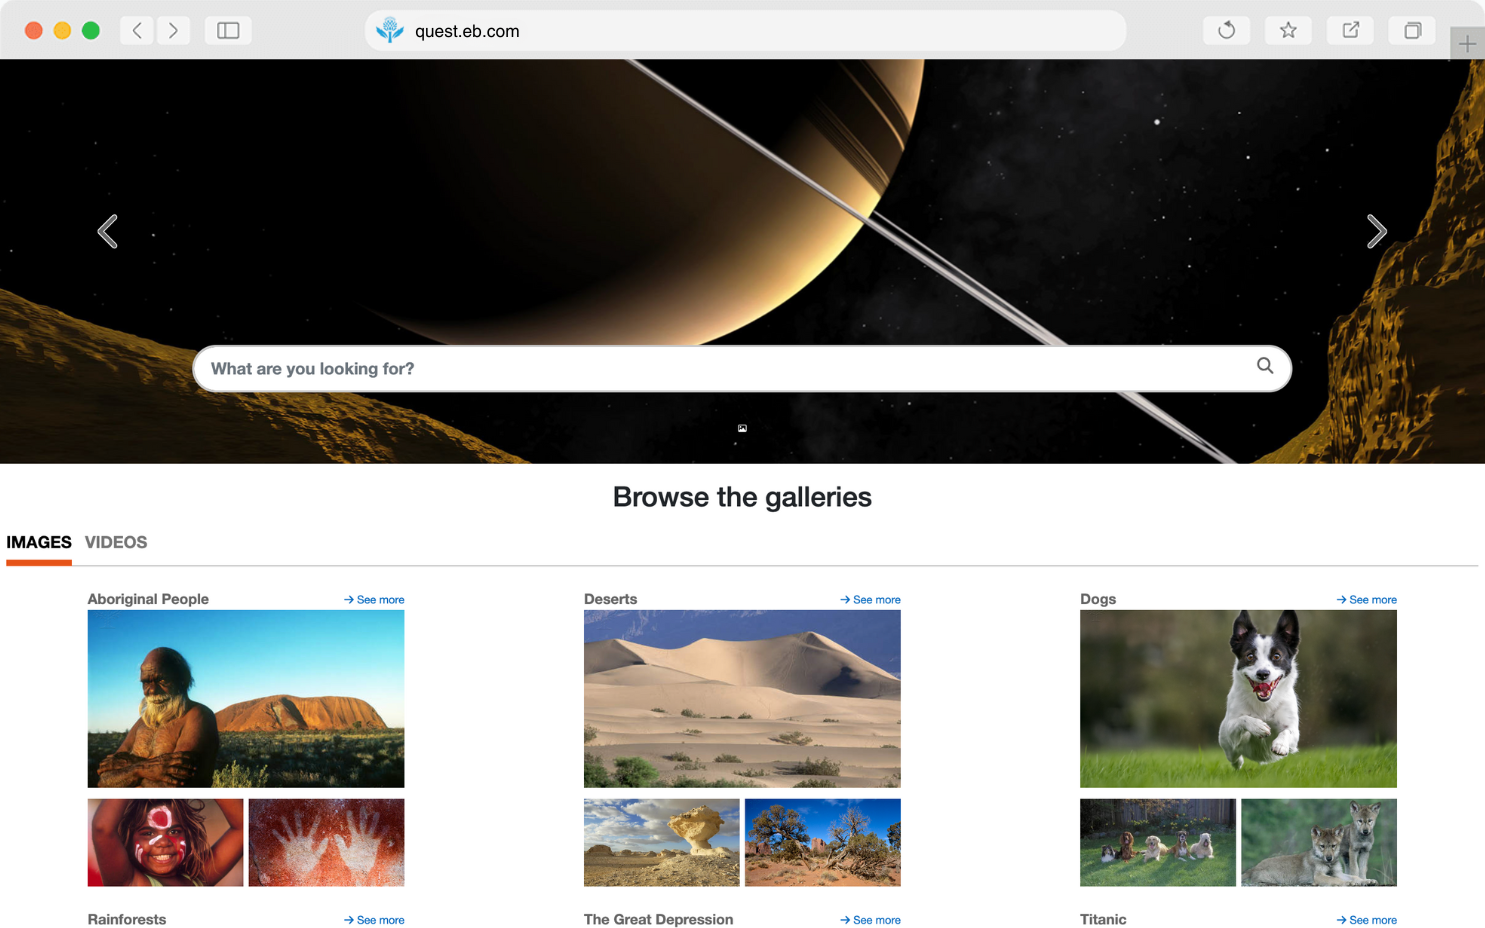Switch to the VIDEOS tab
The height and width of the screenshot is (928, 1485).
116,542
